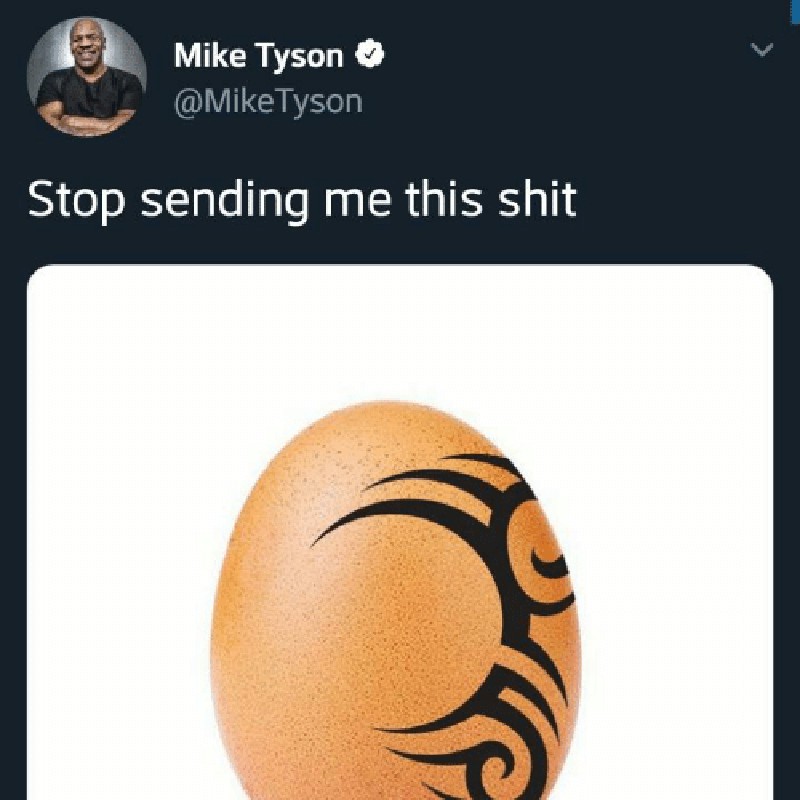Open the attached egg photo fullscreen
The height and width of the screenshot is (800, 800).
400,600
